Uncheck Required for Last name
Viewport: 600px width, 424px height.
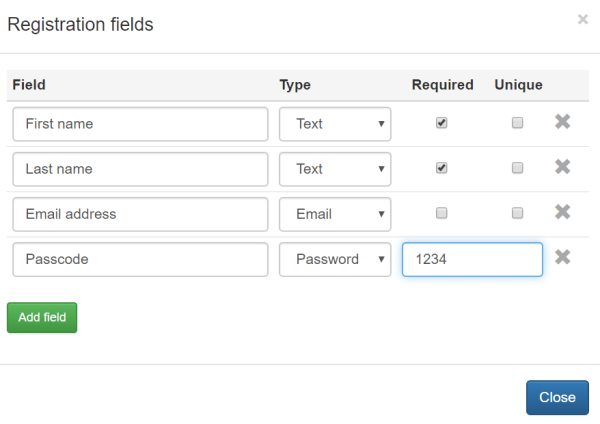442,168
